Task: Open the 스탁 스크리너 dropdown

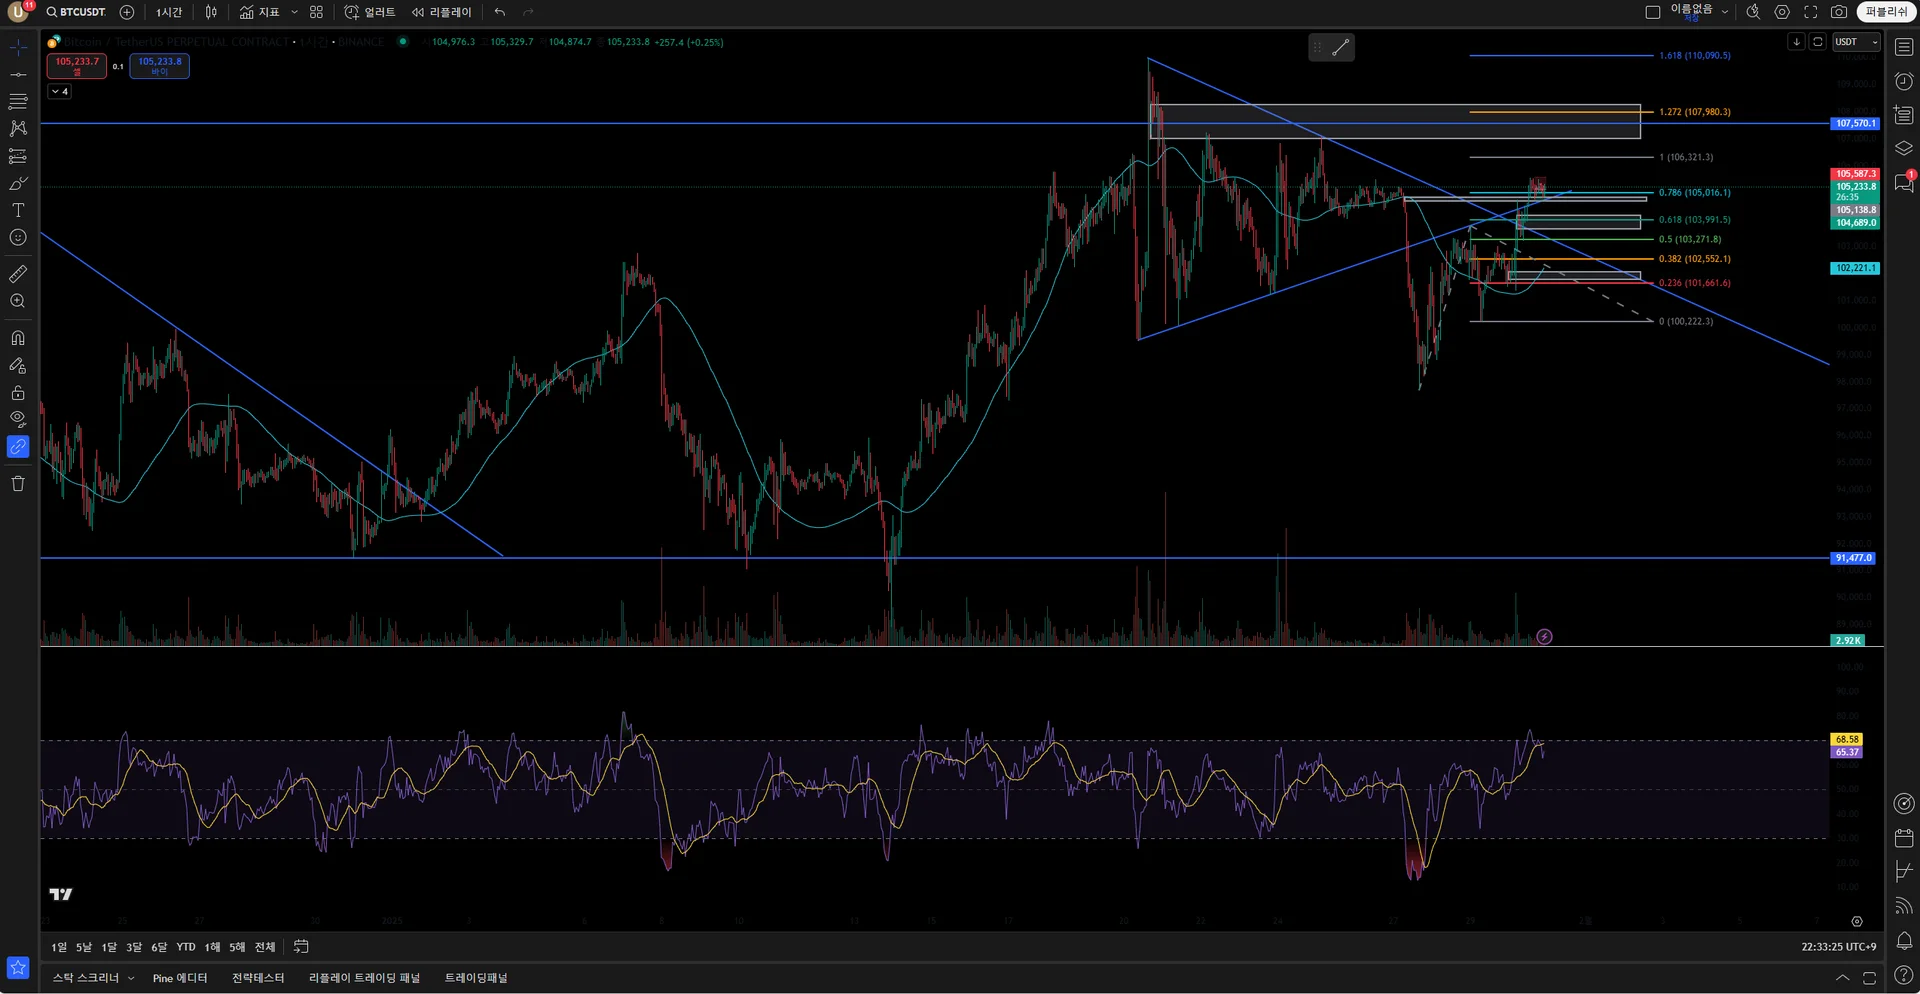Action: [93, 978]
